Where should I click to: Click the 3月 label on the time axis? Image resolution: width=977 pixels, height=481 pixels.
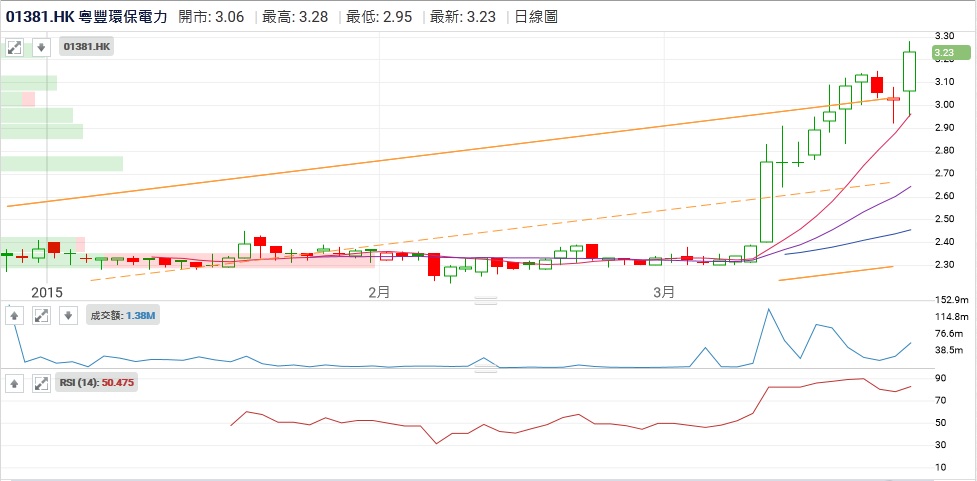point(664,292)
